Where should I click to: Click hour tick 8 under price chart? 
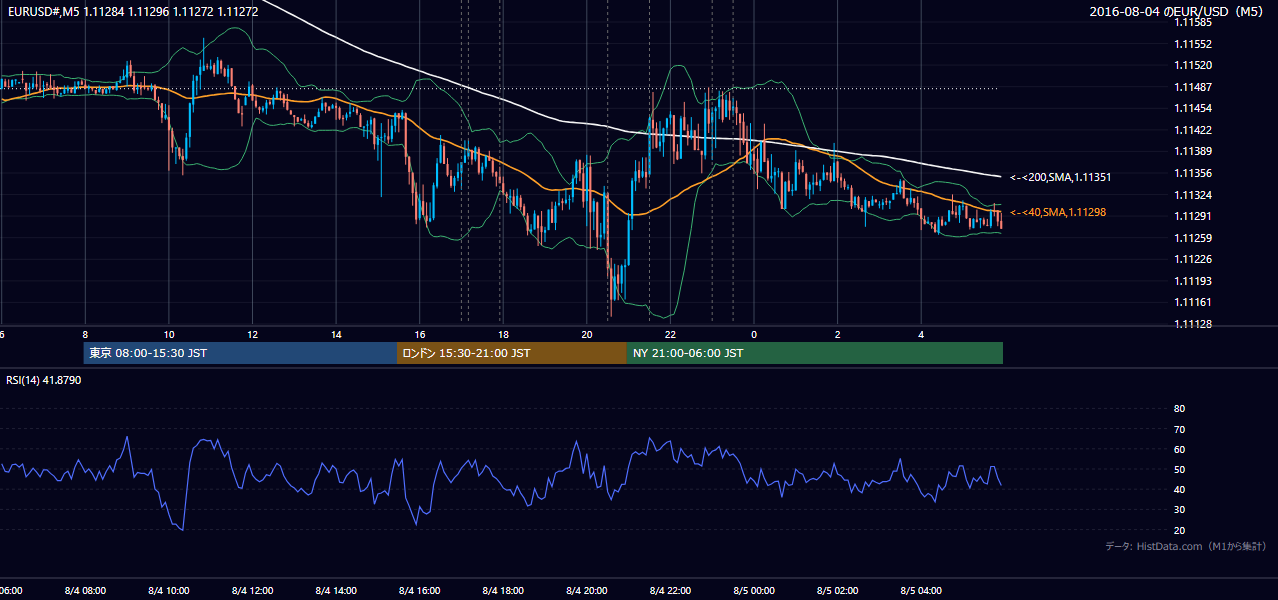[x=85, y=334]
